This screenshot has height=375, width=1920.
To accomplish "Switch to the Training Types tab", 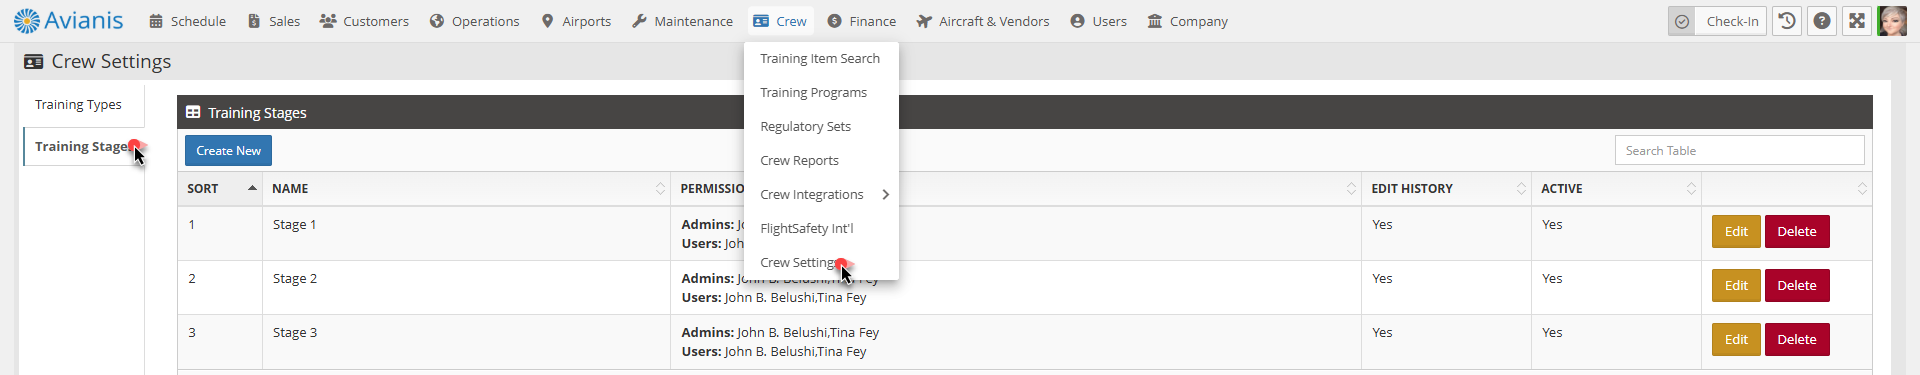I will coord(82,105).
